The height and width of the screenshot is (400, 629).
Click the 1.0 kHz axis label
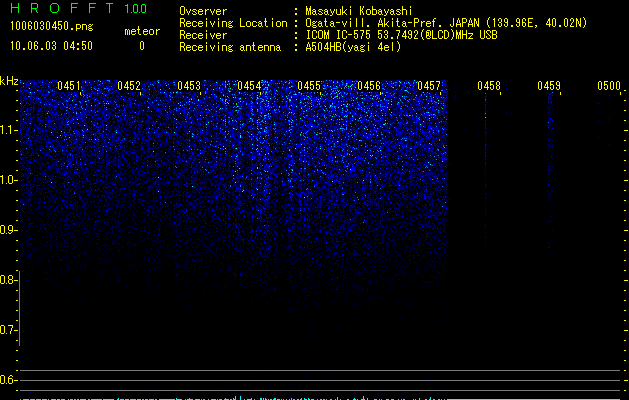click(8, 180)
